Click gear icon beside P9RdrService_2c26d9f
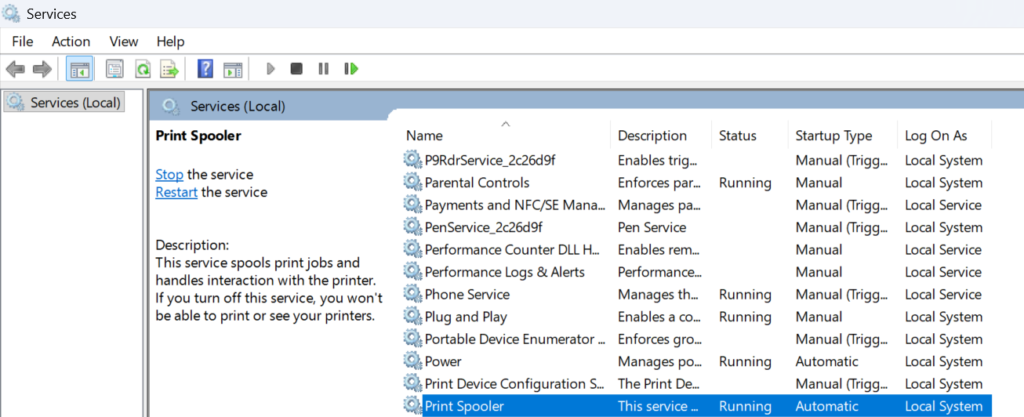 412,159
